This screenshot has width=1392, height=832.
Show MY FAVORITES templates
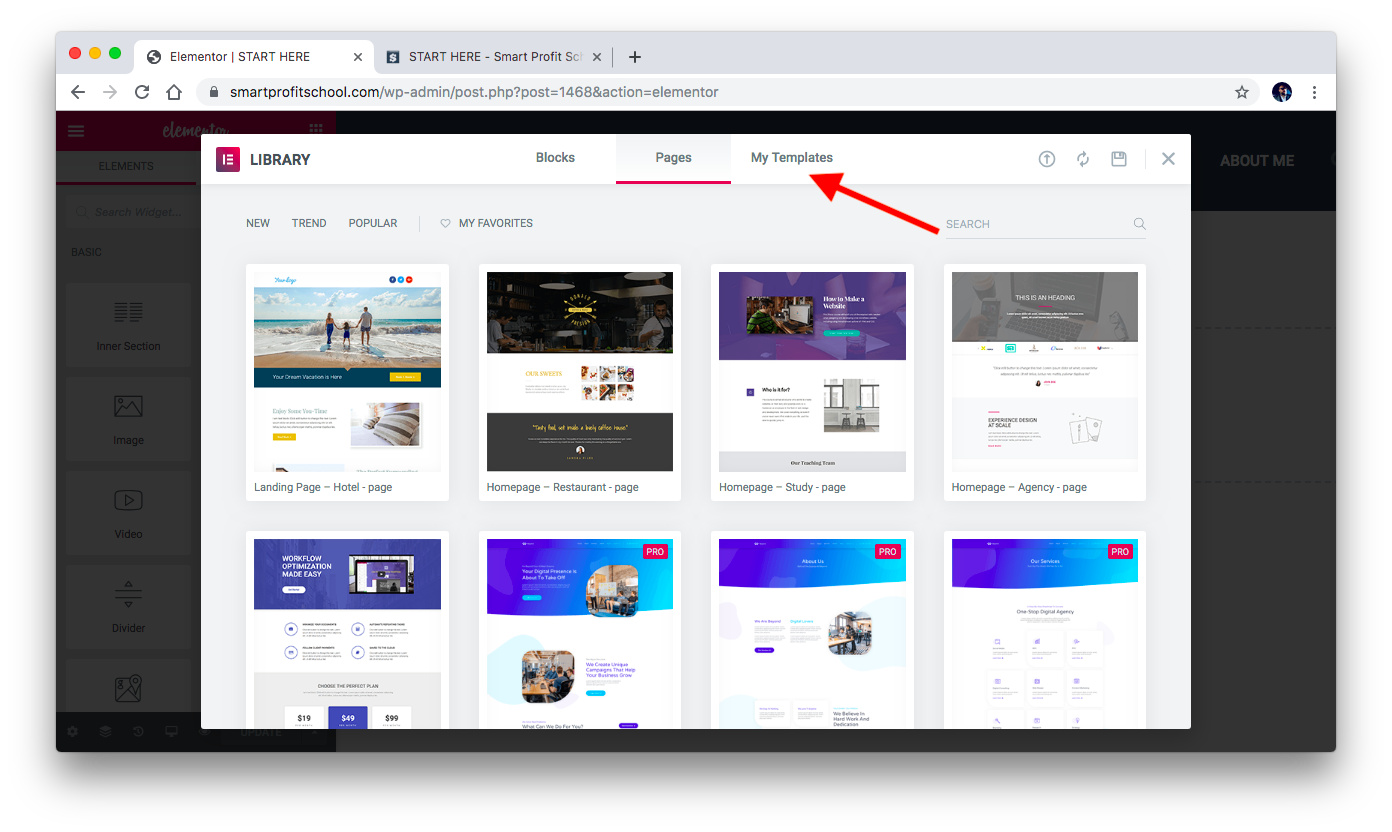point(495,223)
